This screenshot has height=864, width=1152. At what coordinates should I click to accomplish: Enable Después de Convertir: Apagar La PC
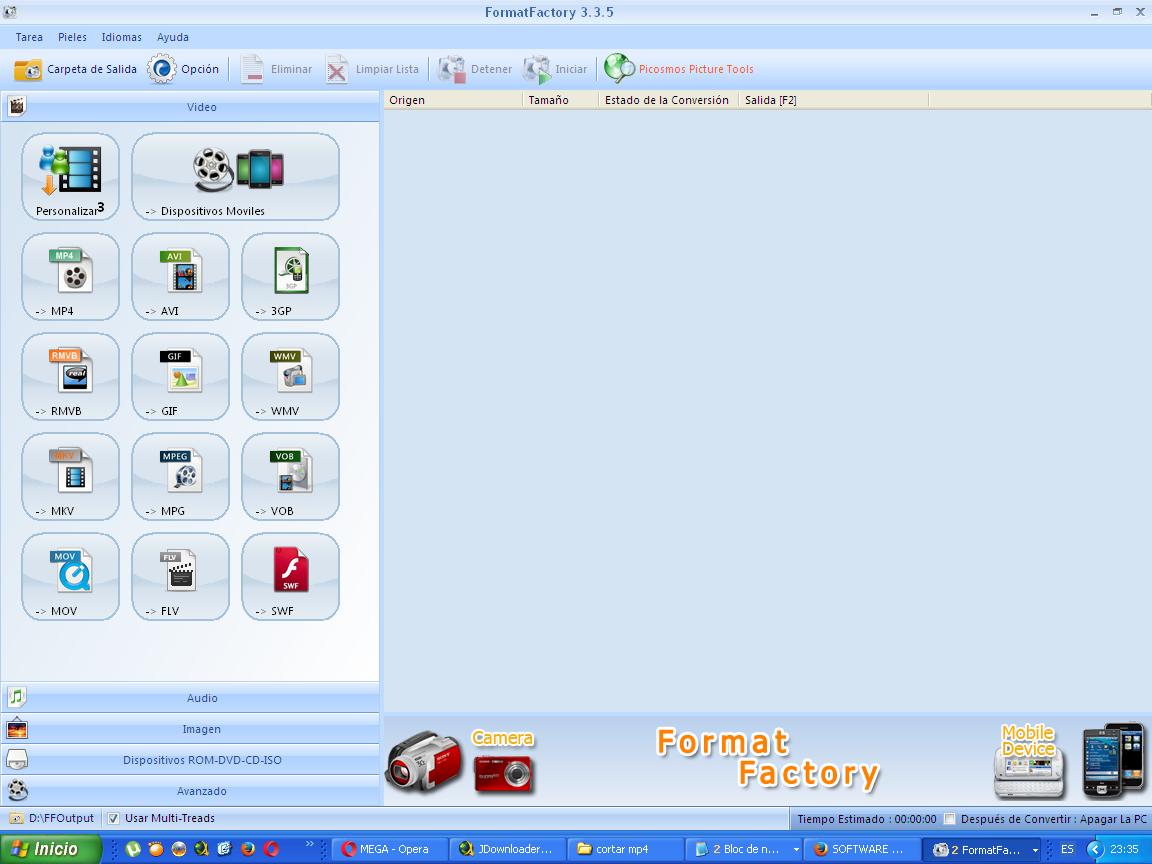click(950, 818)
